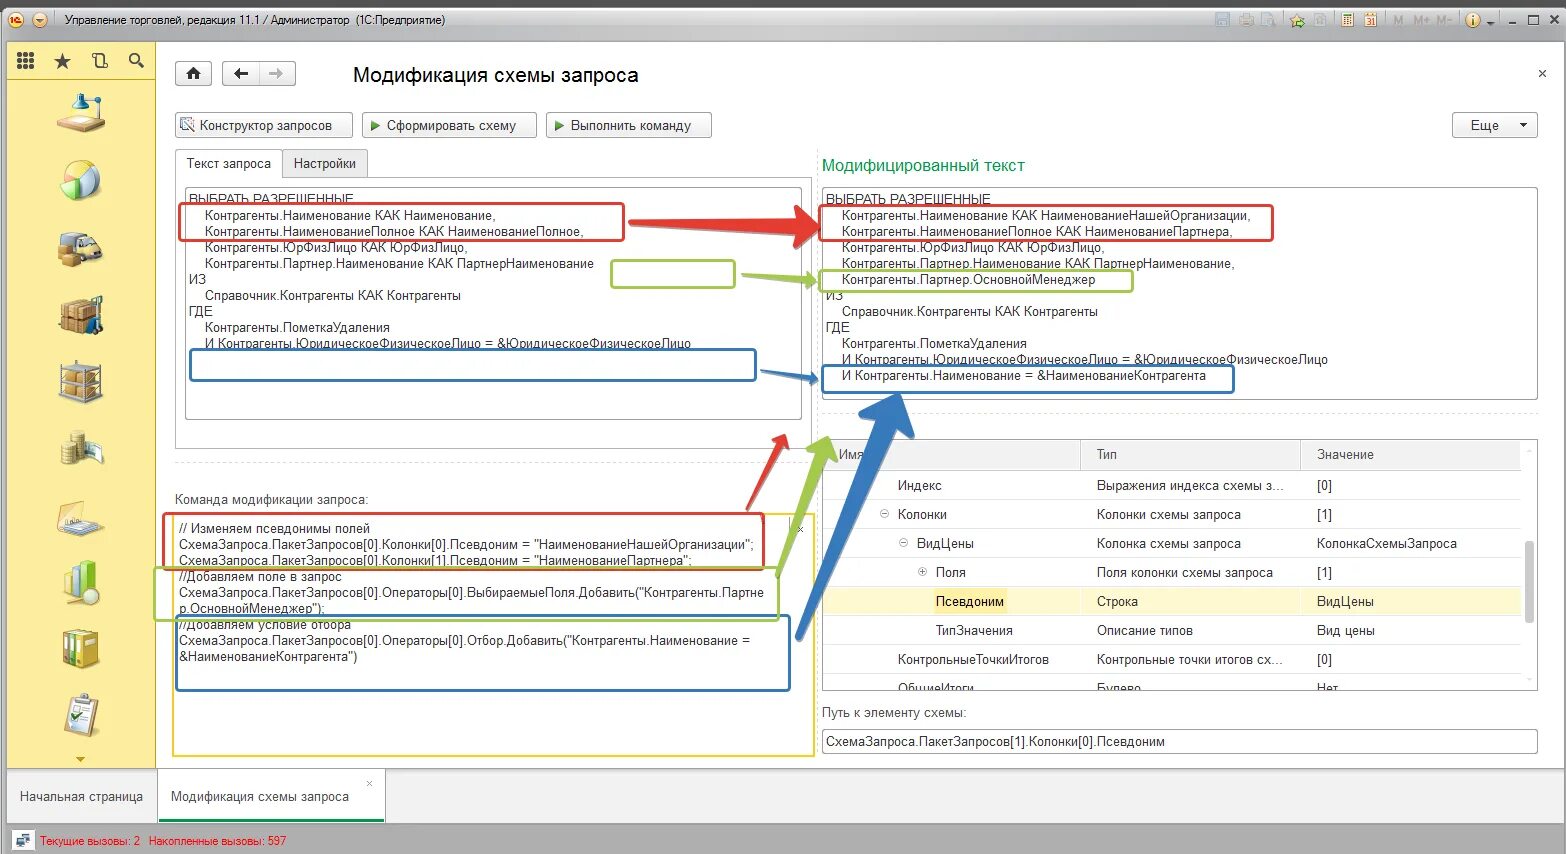
Task: Open the calendar icon in title bar
Action: (x=1371, y=19)
